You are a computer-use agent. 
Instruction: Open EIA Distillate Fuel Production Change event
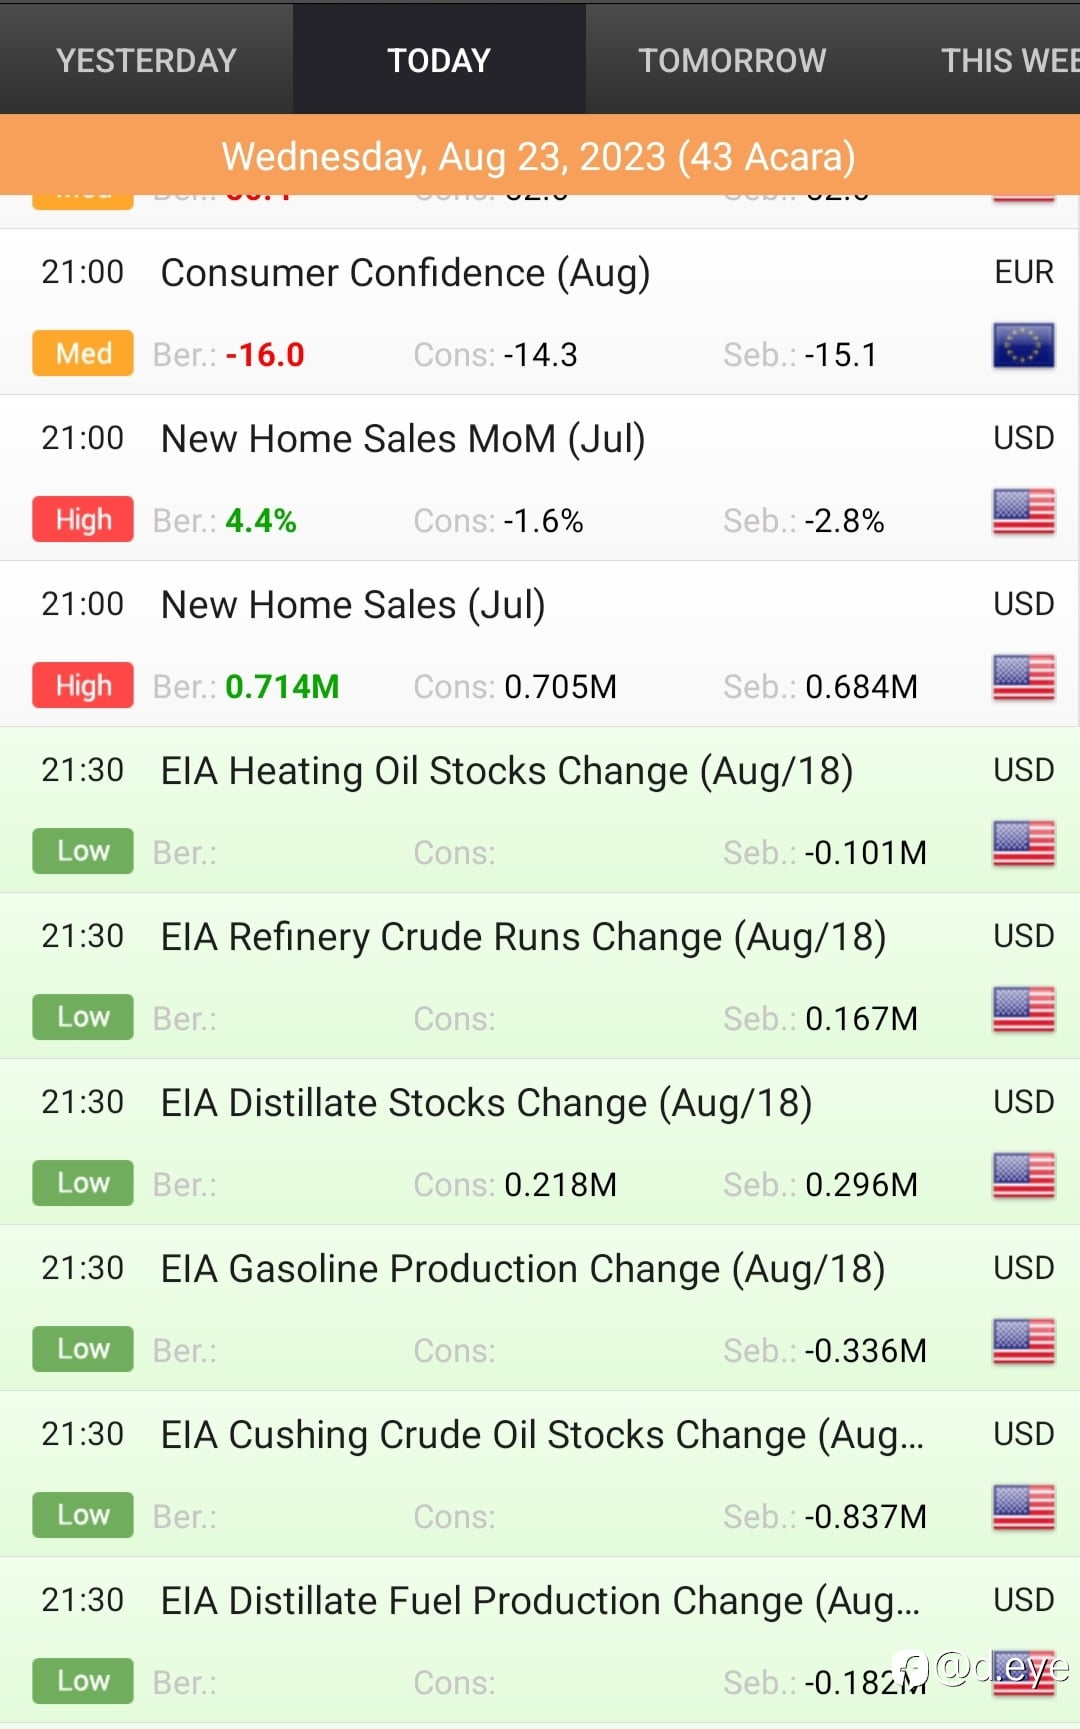540,1601
